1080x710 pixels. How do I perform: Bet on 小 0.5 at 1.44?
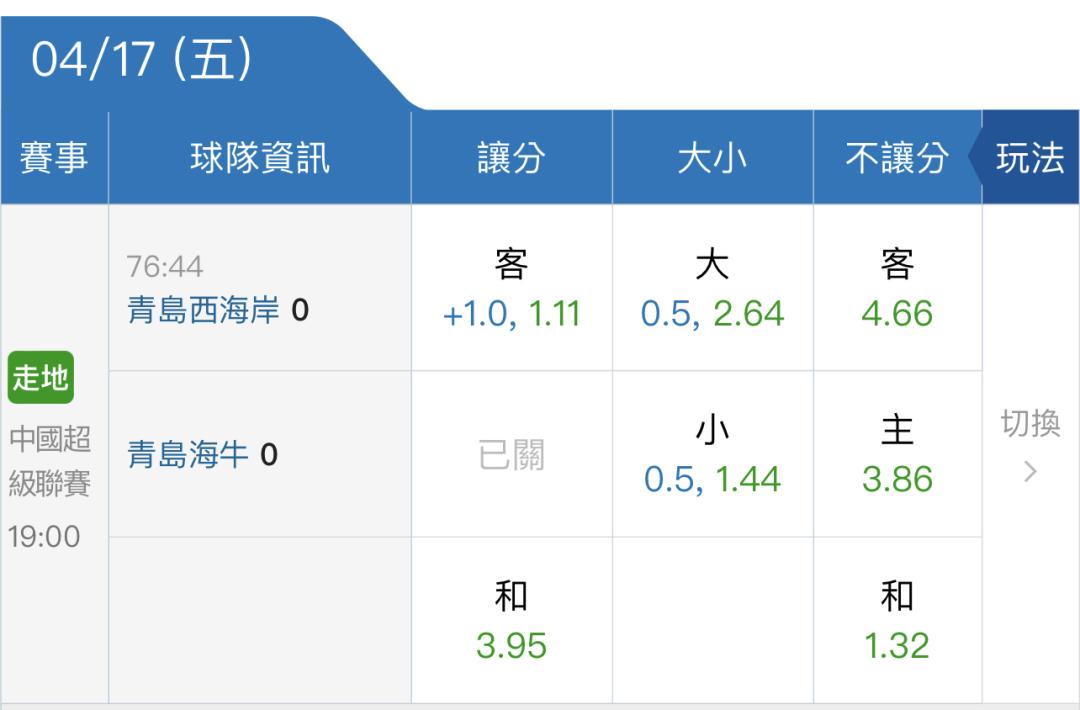tap(712, 455)
